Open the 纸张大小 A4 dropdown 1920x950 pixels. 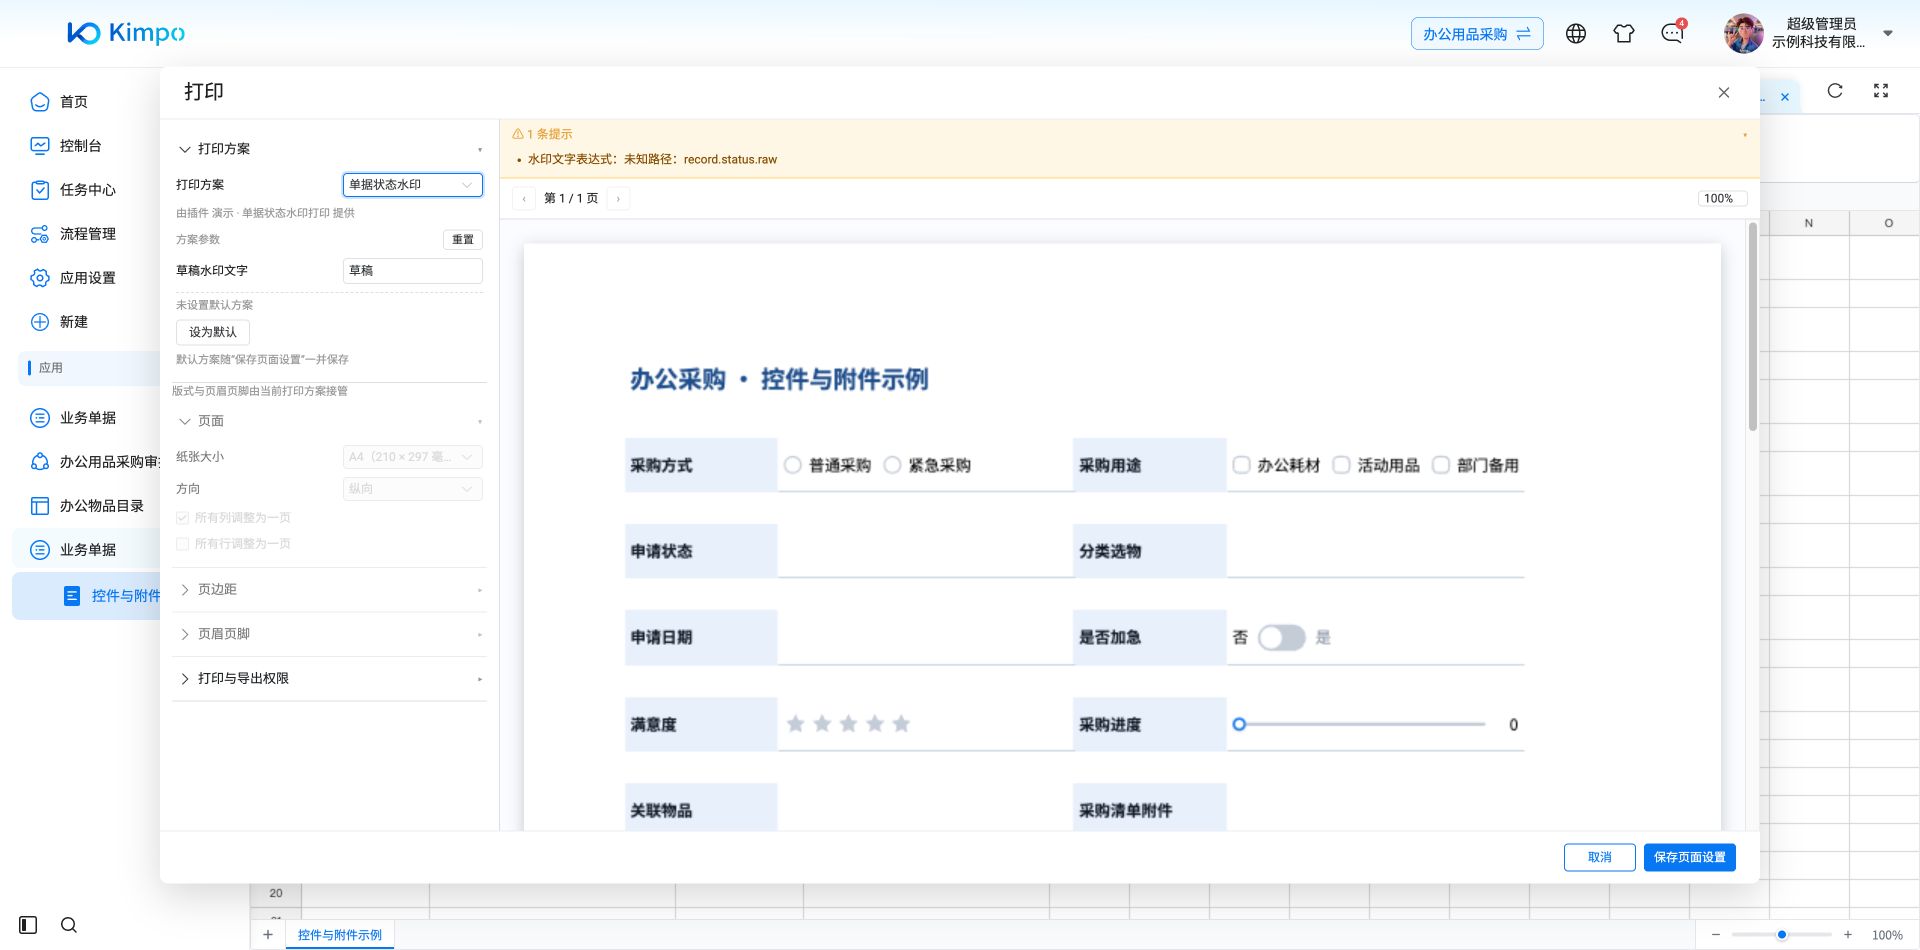point(413,457)
